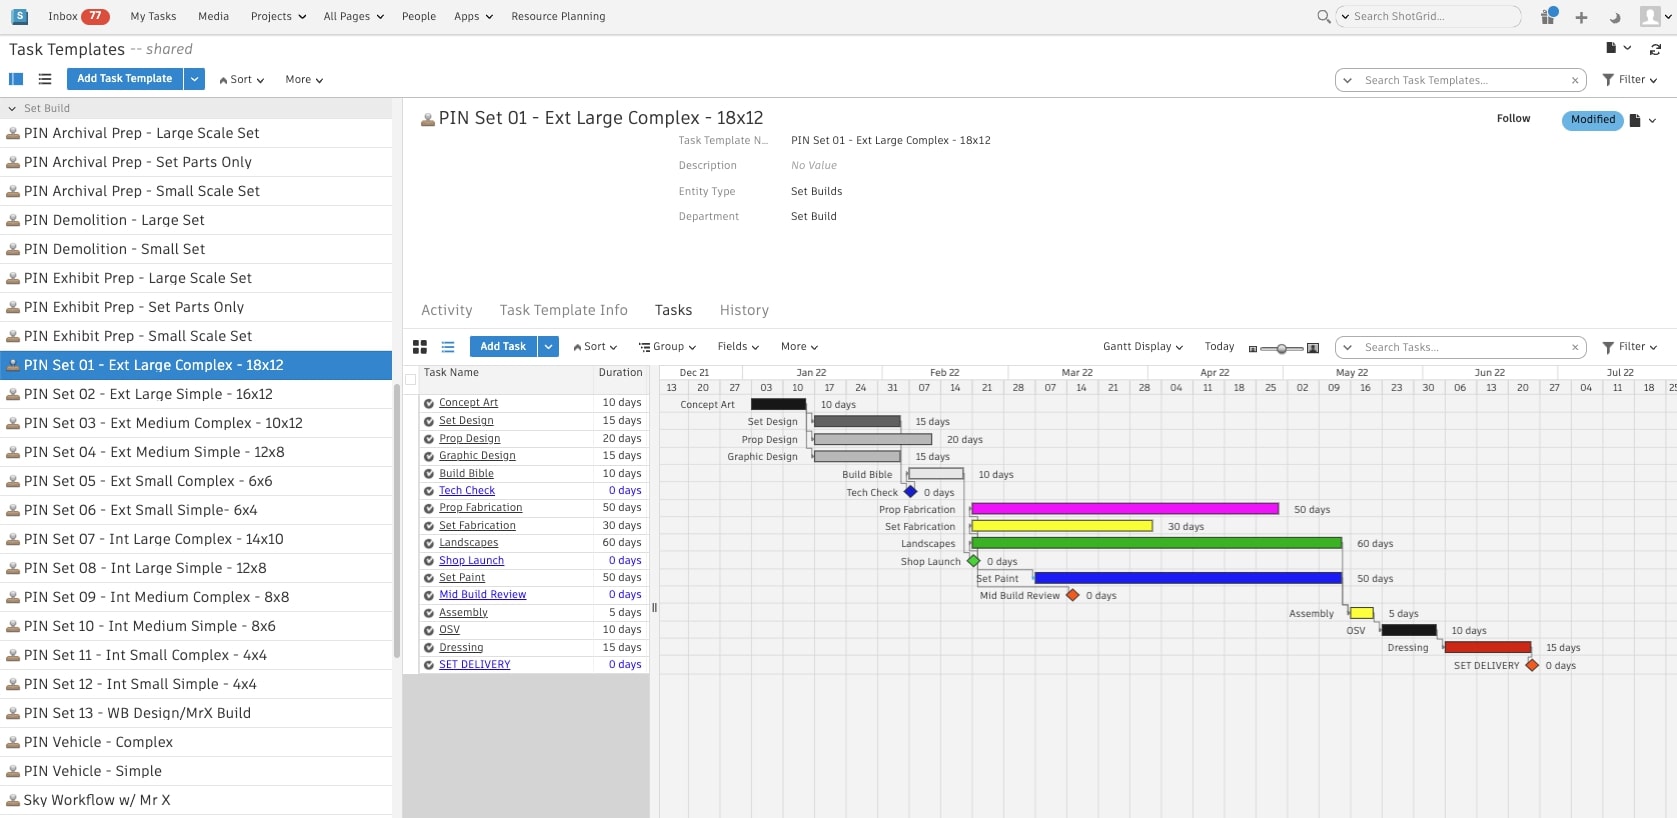The image size is (1677, 818).
Task: Open the Tech Check task link
Action: click(x=467, y=491)
